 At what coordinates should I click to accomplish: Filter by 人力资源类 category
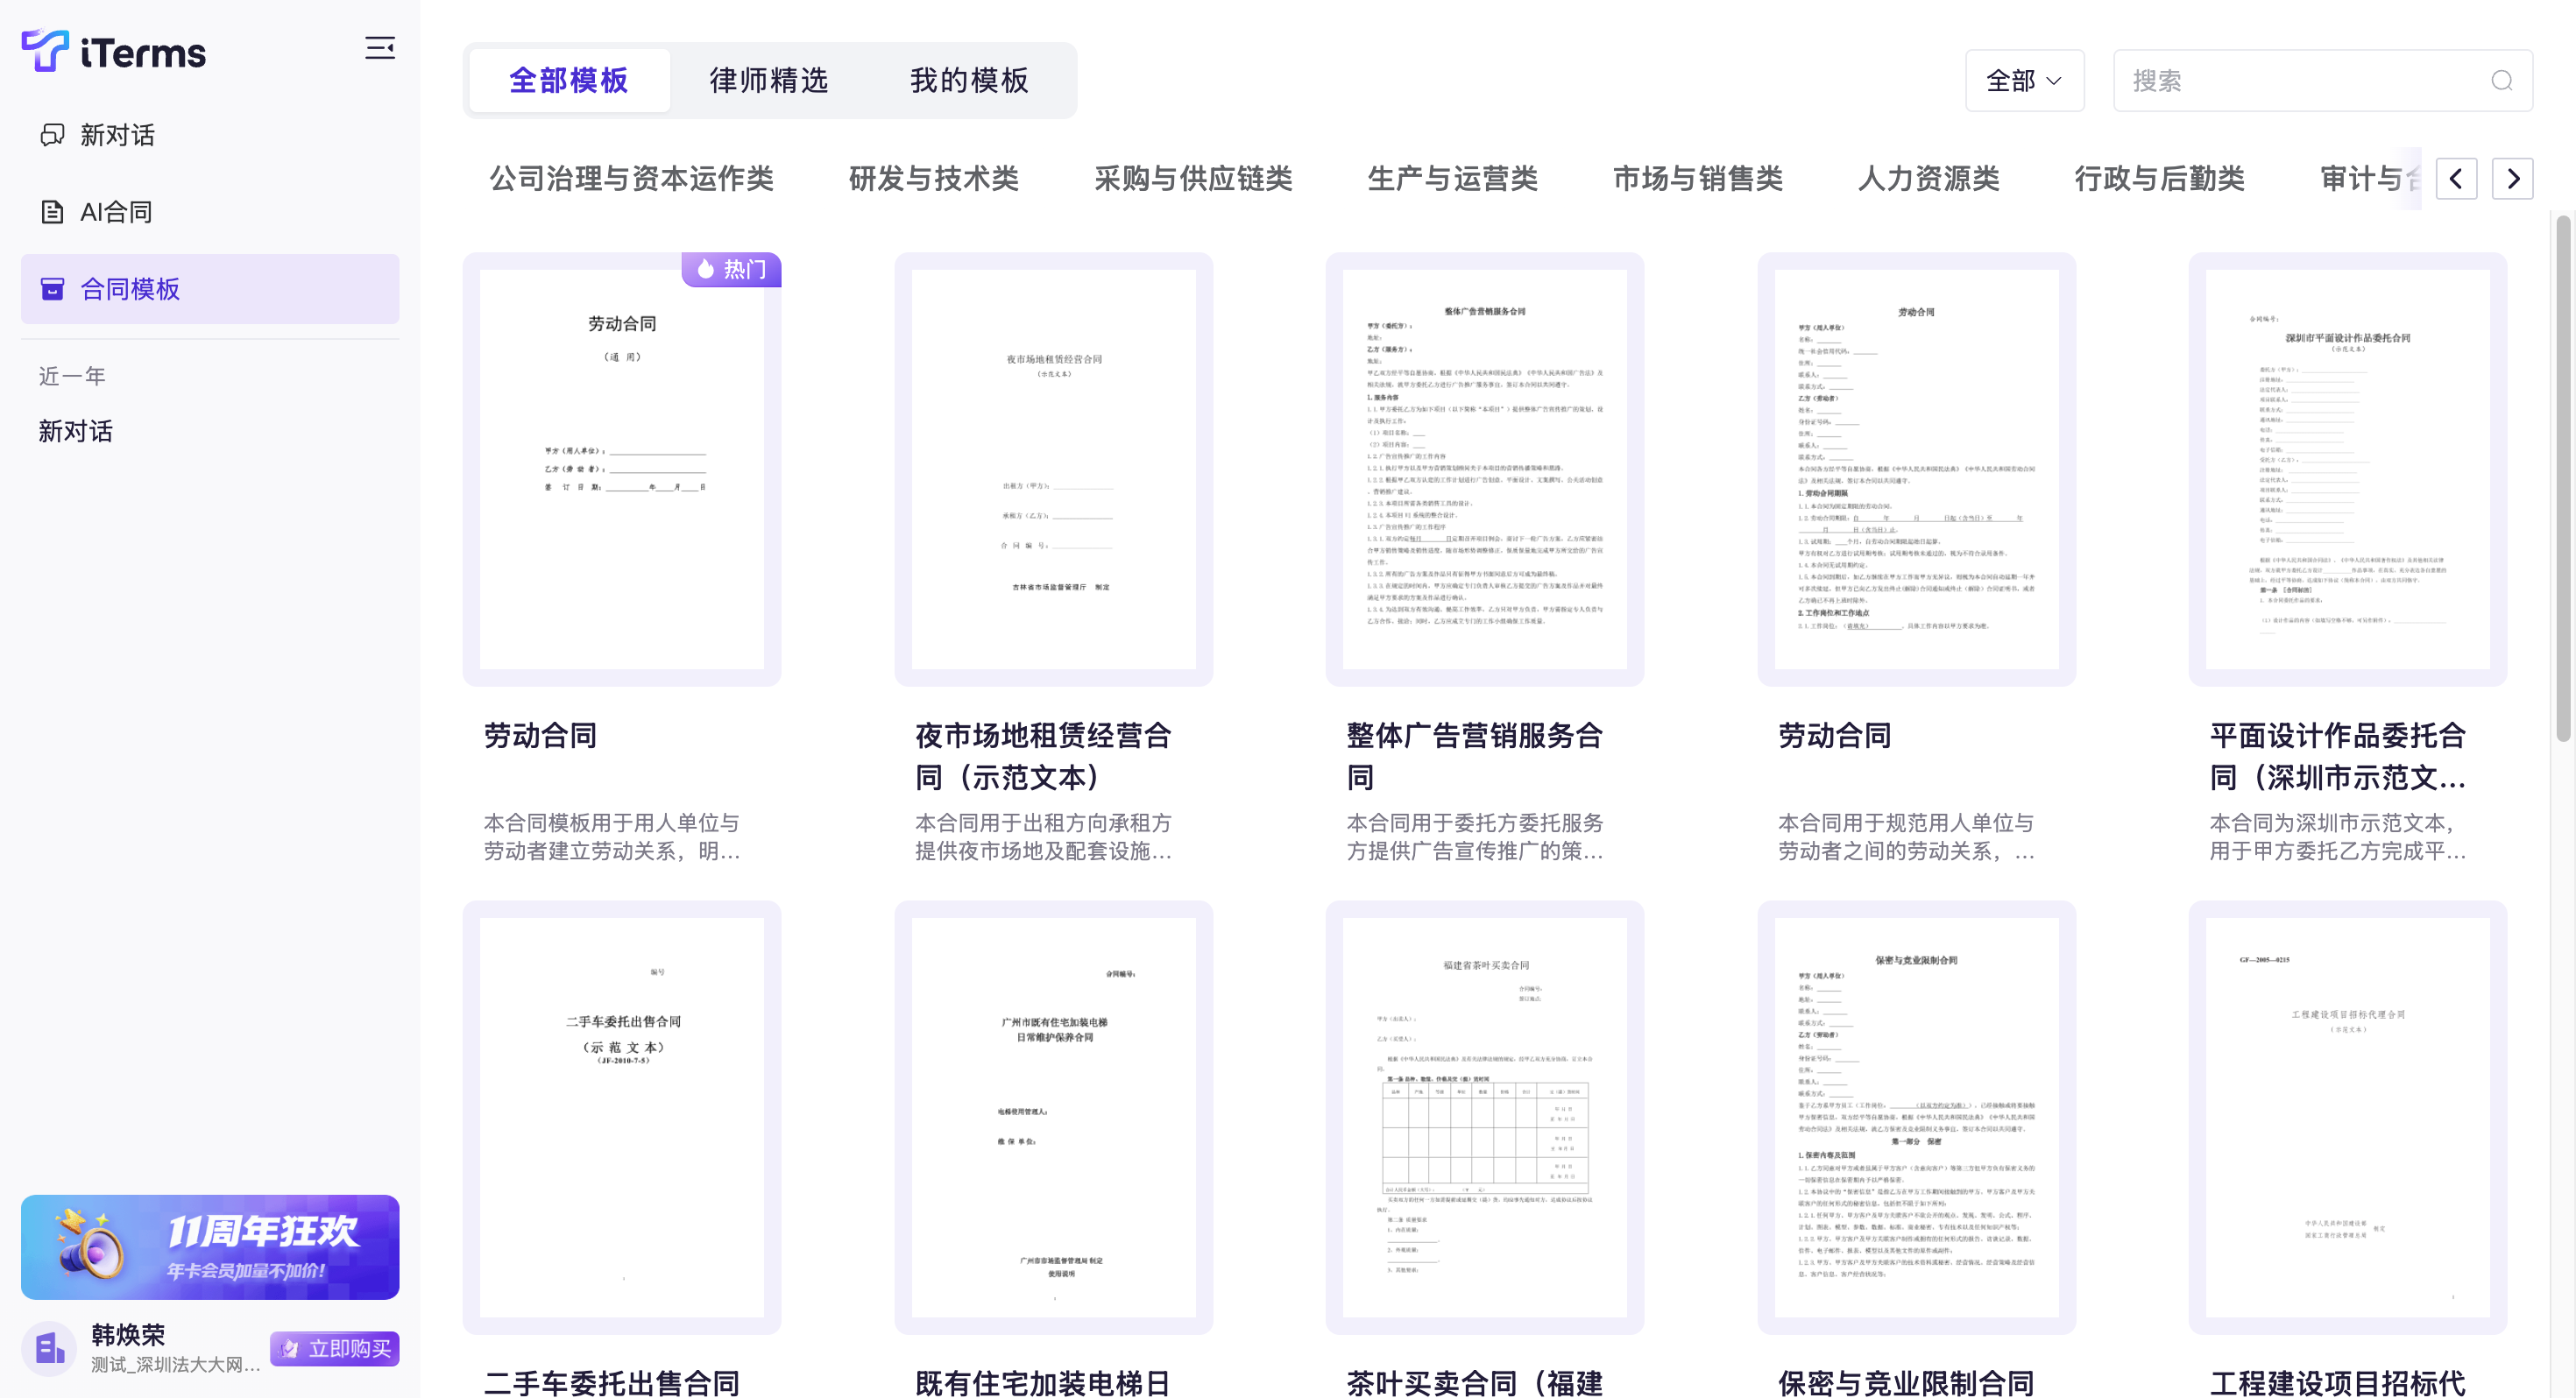pos(1927,179)
